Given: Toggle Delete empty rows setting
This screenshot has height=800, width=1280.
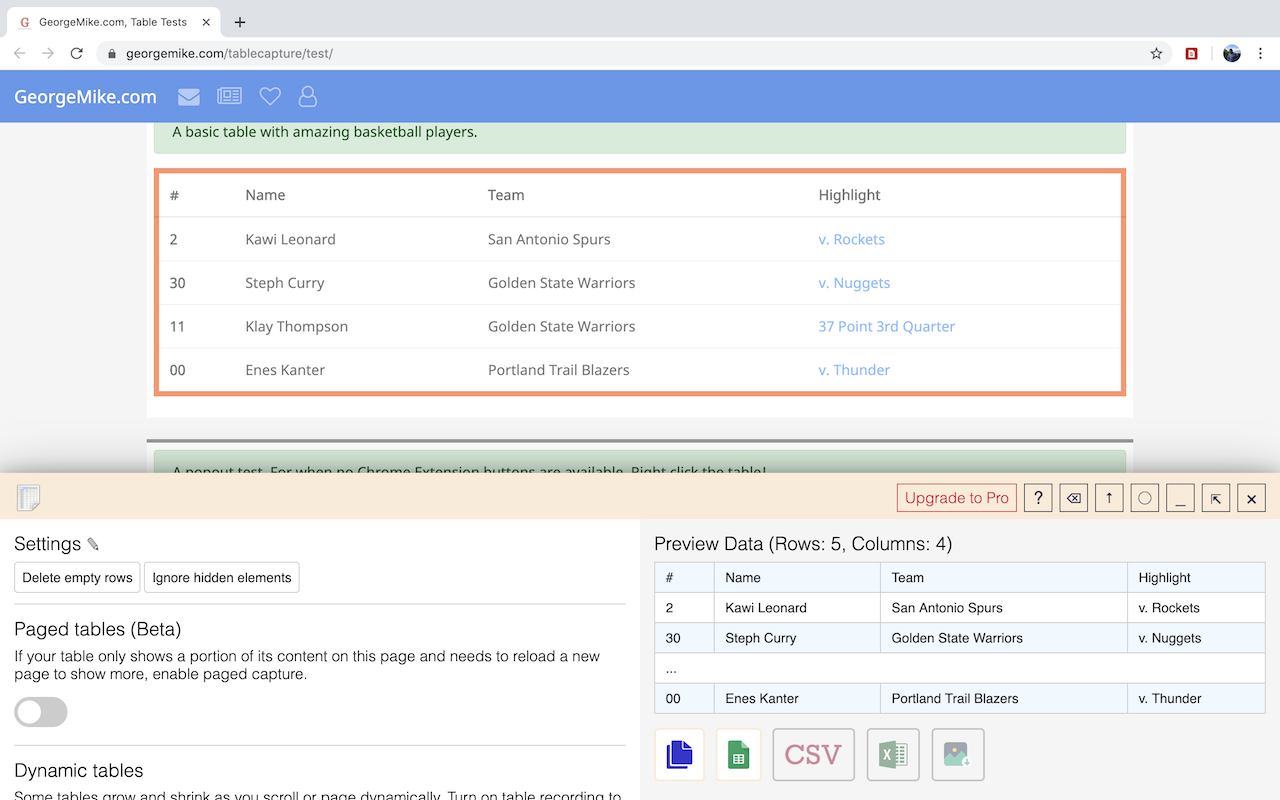Looking at the screenshot, I should tap(77, 578).
